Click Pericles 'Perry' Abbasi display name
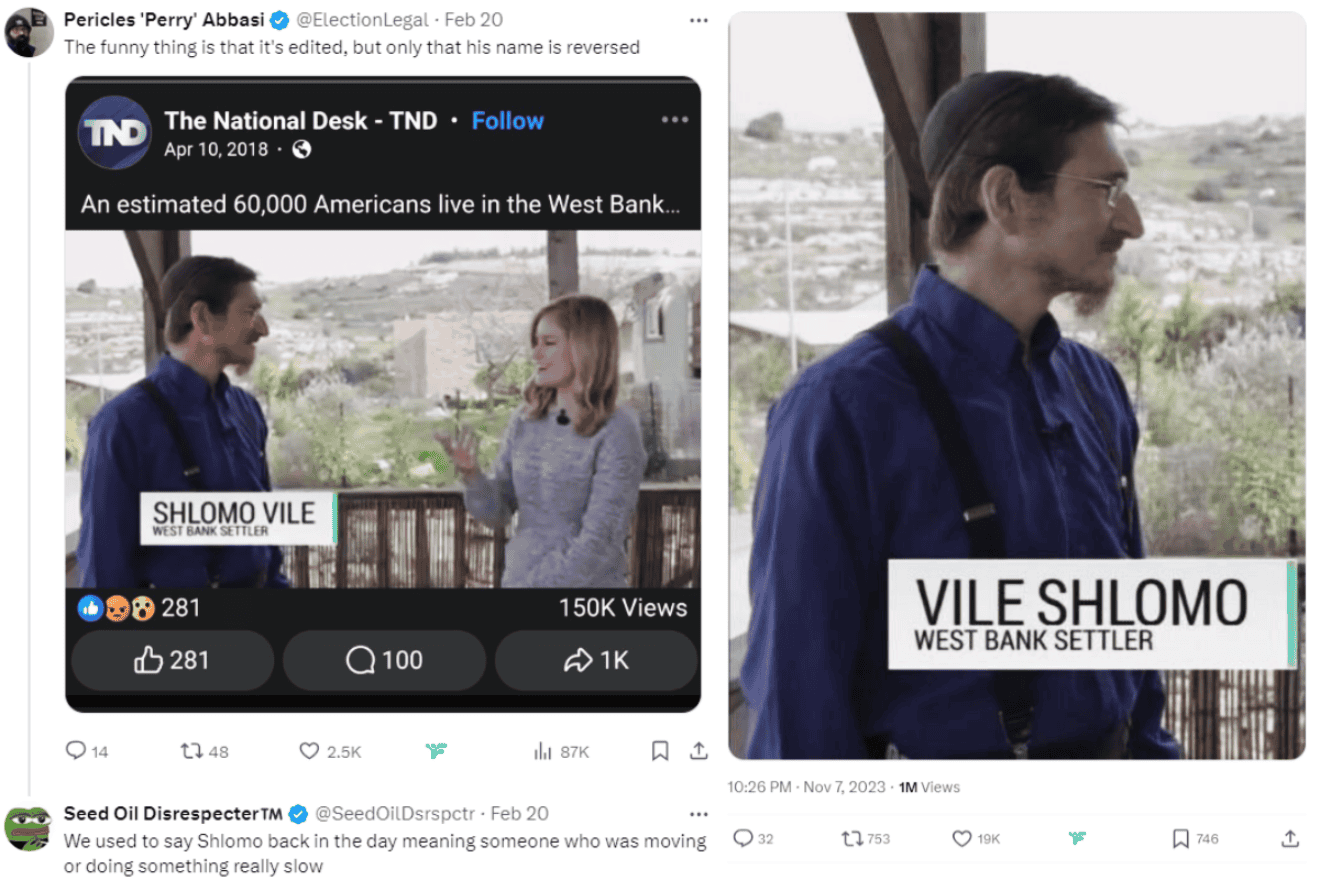 coord(165,20)
